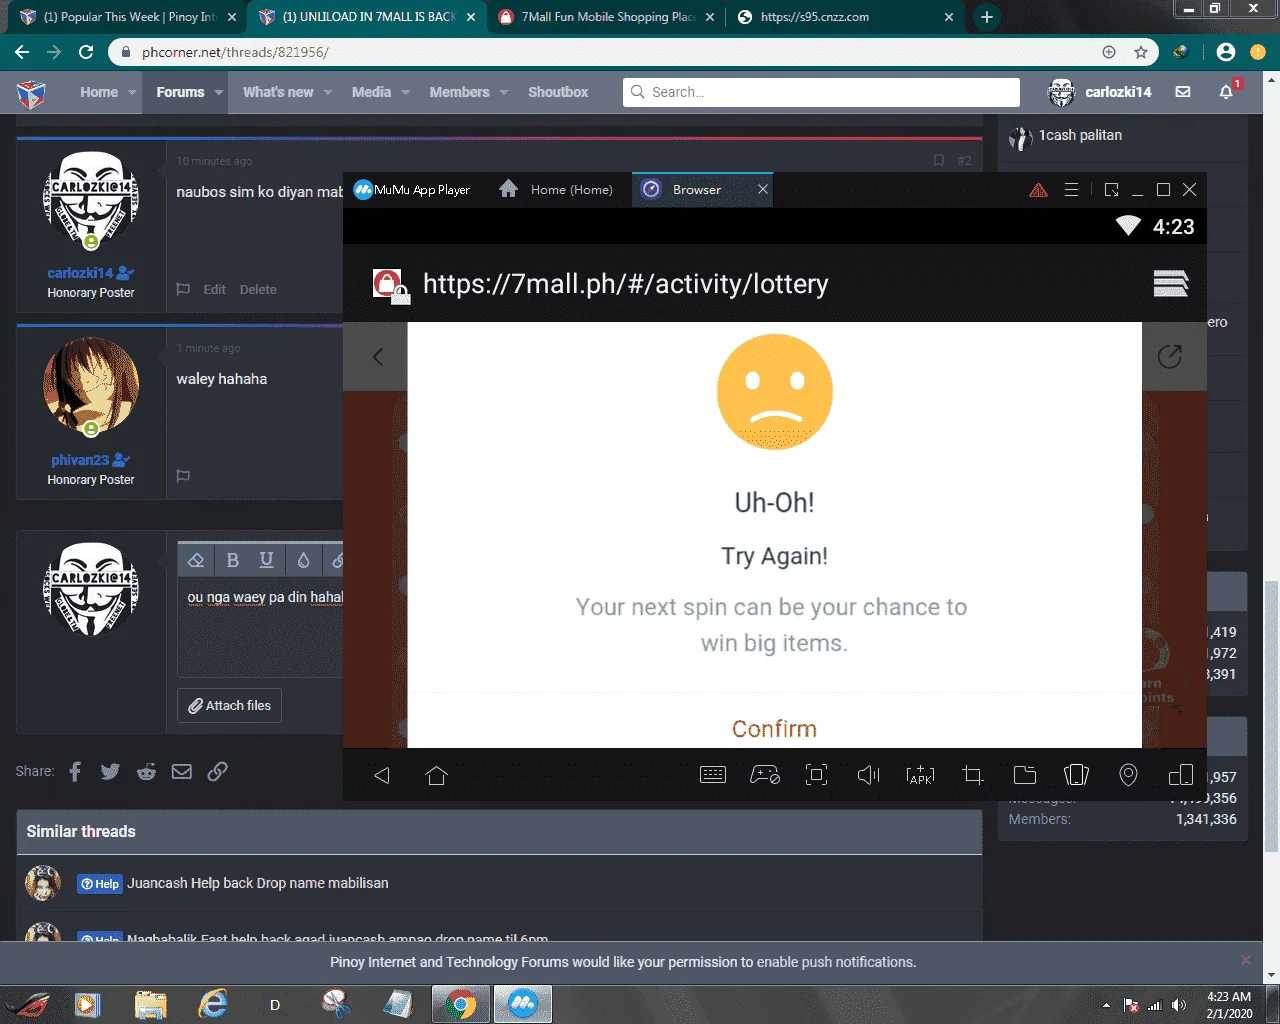Open Internet Explorer from taskbar
This screenshot has height=1024, width=1280.
coord(212,1004)
